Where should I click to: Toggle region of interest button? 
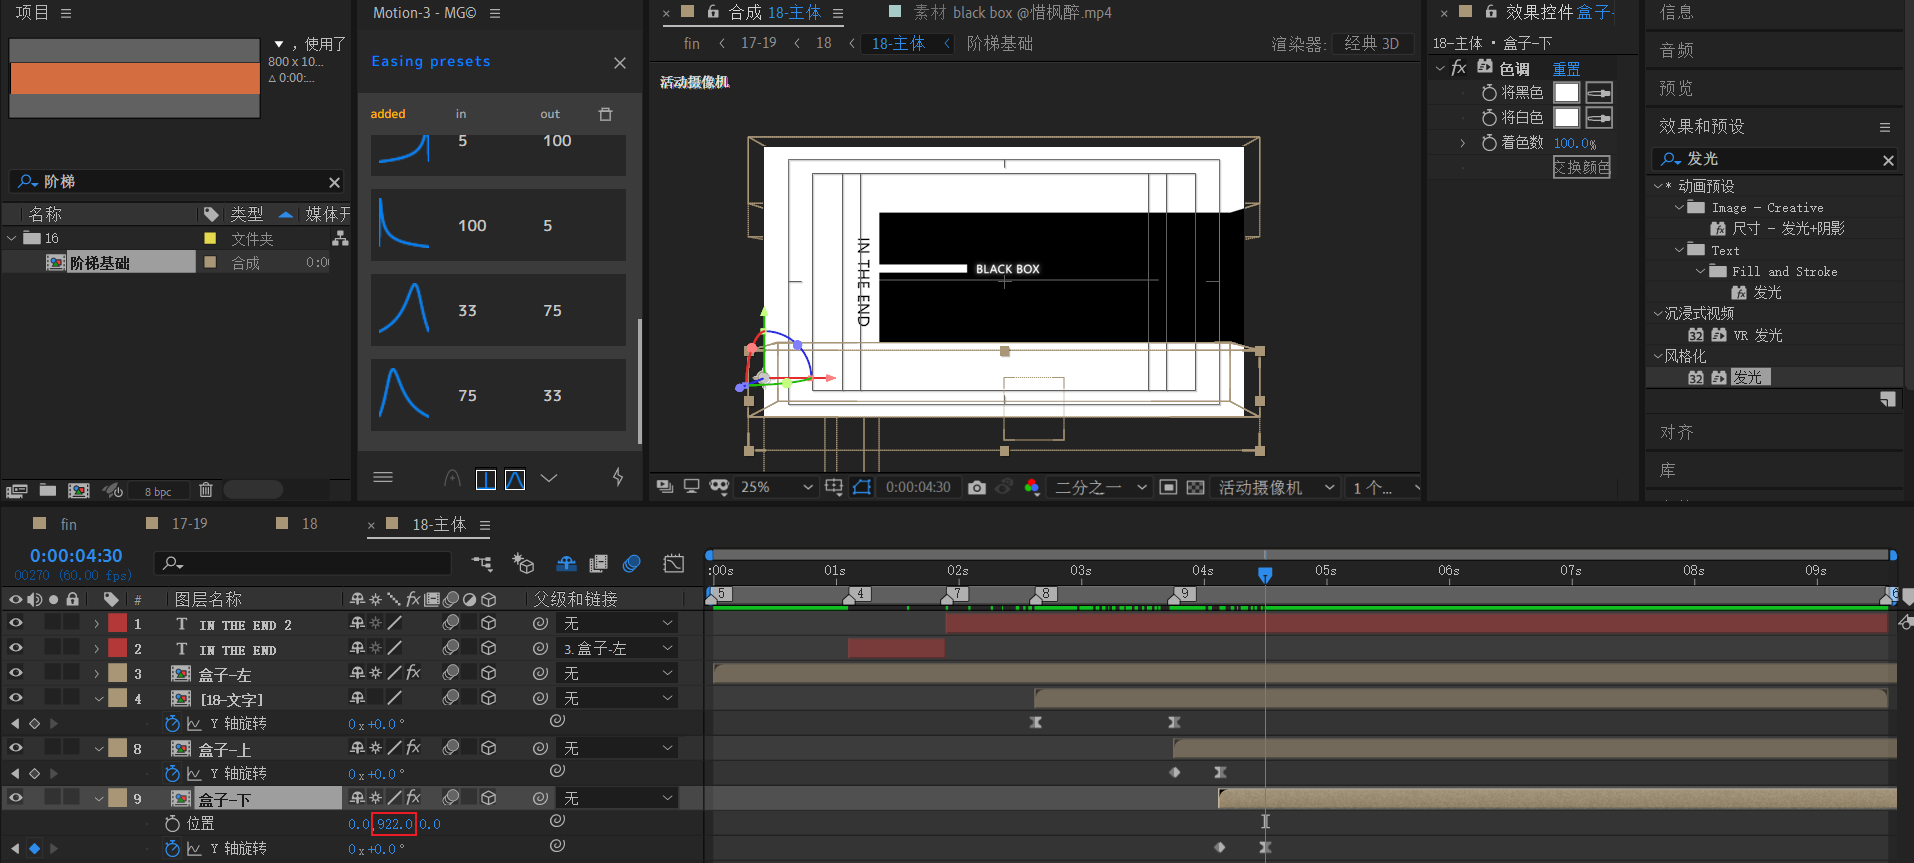click(x=1168, y=487)
